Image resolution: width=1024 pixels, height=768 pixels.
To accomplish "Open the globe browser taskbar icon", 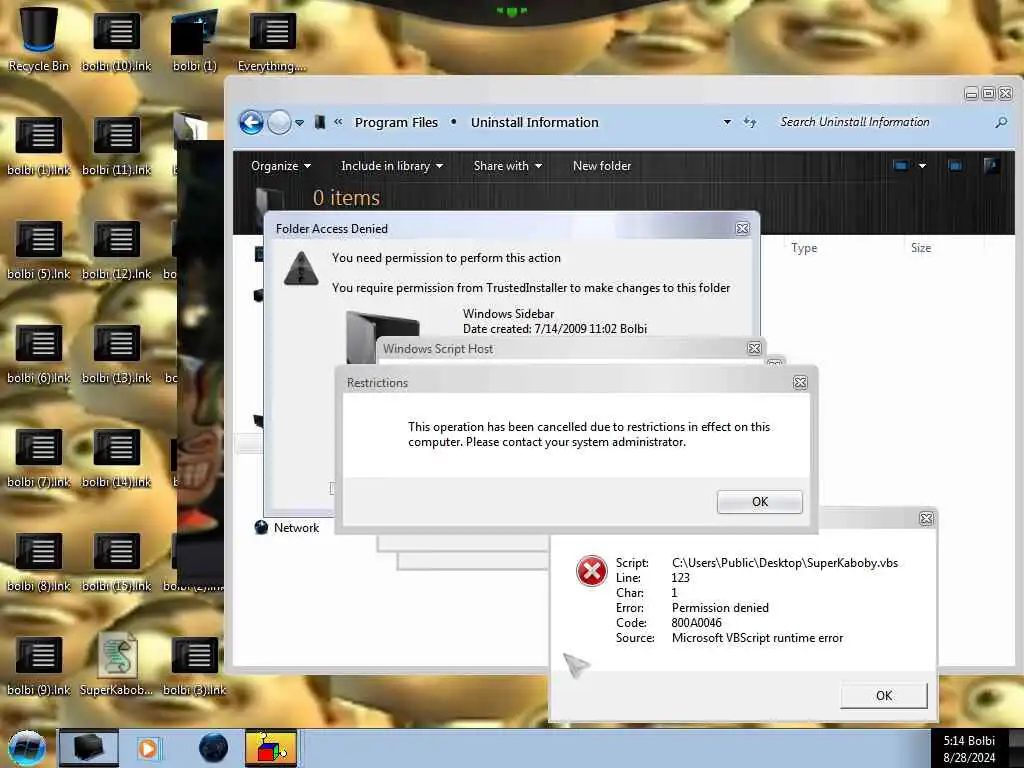I will 214,748.
